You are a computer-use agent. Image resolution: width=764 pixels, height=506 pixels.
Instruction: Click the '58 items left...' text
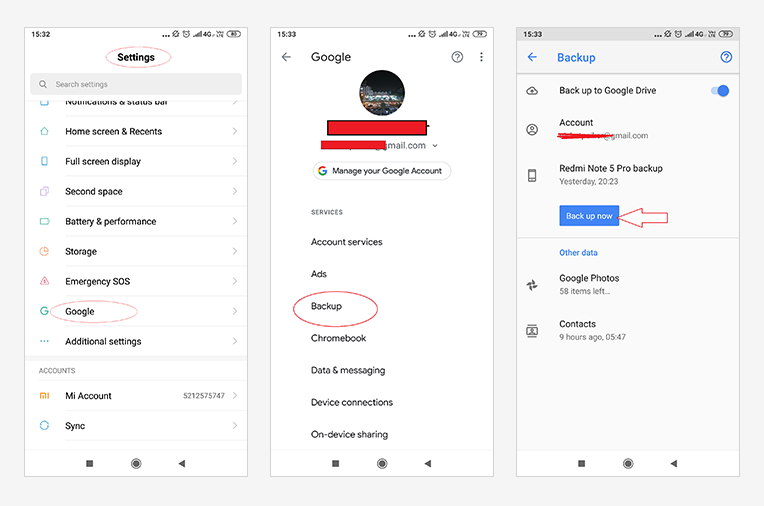(x=584, y=291)
